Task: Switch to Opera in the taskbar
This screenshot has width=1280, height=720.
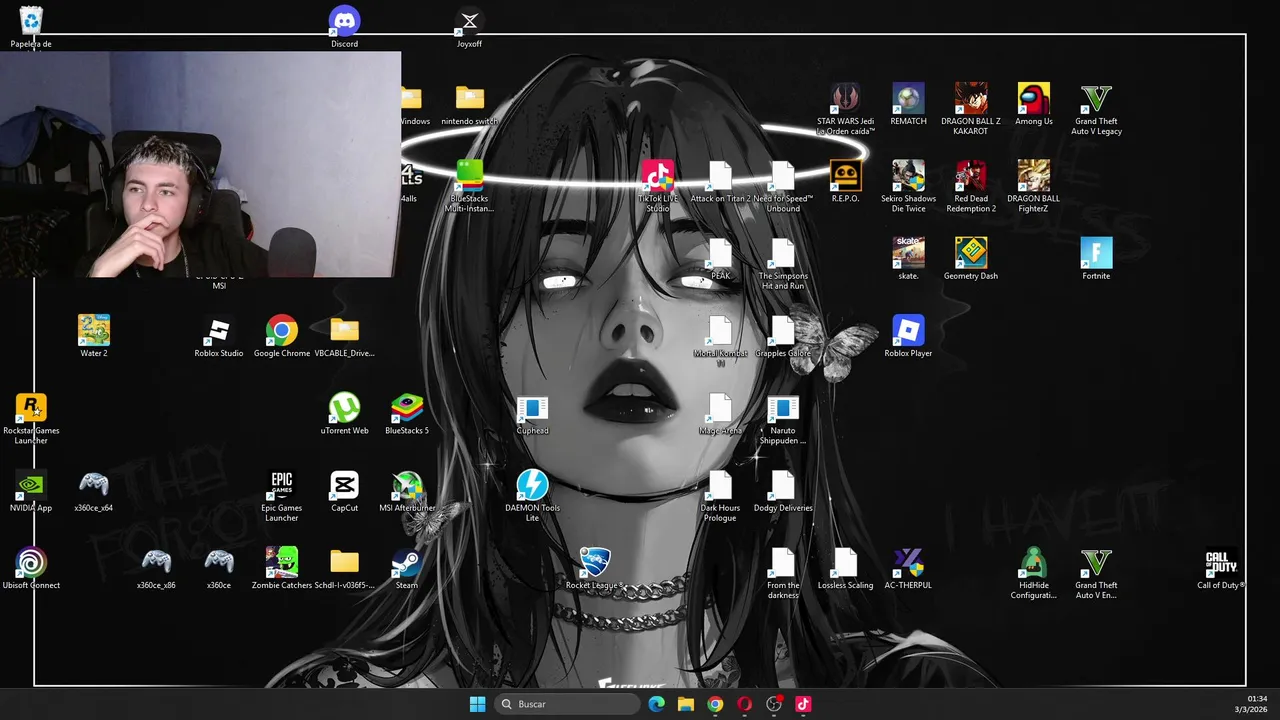Action: point(744,704)
